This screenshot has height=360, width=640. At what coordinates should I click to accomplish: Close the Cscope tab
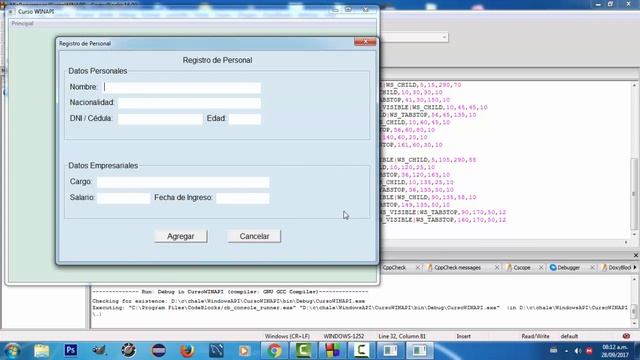[x=541, y=268]
